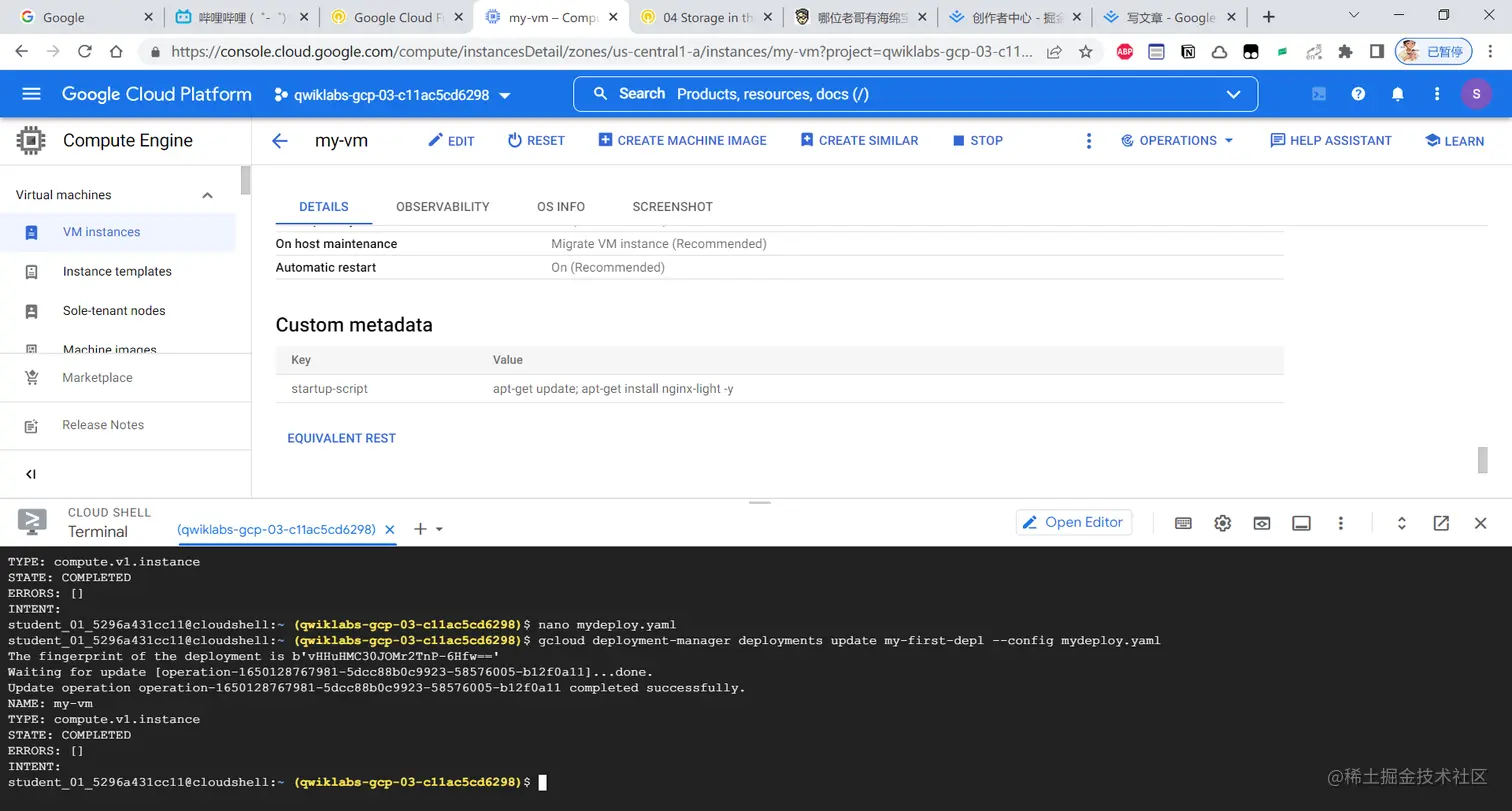Share this page from the address bar
Image resolution: width=1512 pixels, height=811 pixels.
[x=1054, y=52]
